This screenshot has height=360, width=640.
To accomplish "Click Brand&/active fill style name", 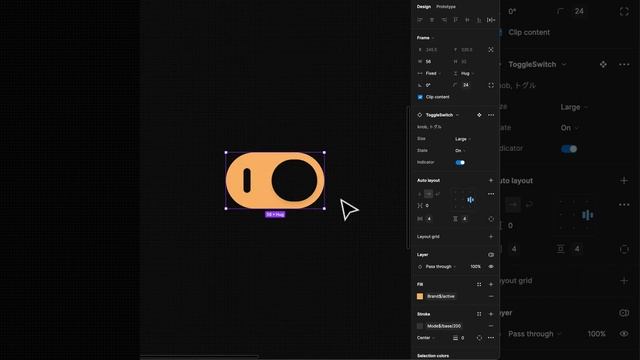I will point(441,296).
